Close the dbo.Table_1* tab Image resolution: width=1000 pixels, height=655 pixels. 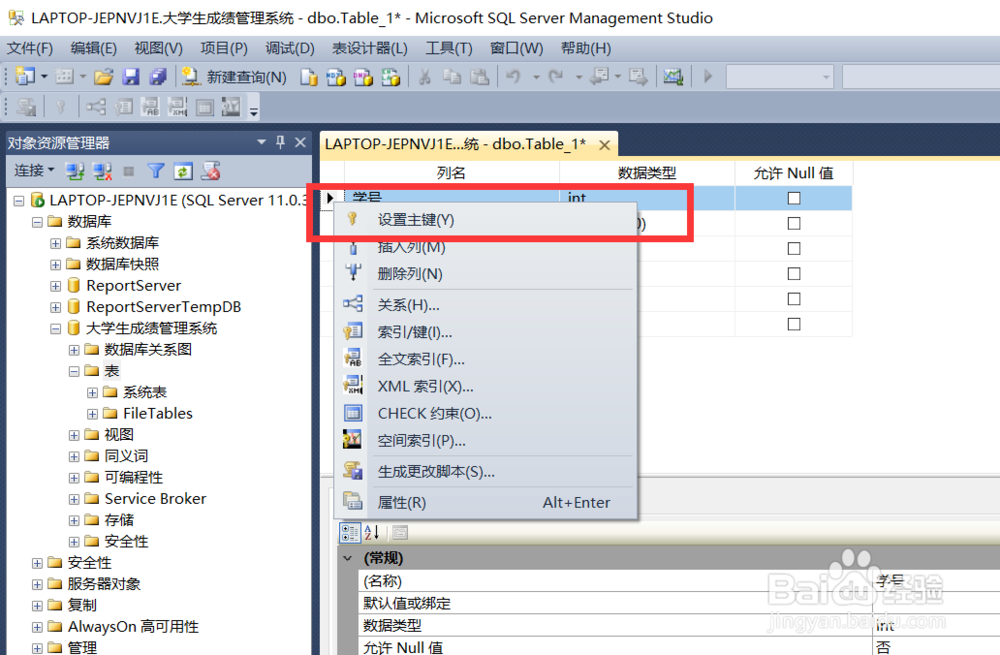coord(604,145)
